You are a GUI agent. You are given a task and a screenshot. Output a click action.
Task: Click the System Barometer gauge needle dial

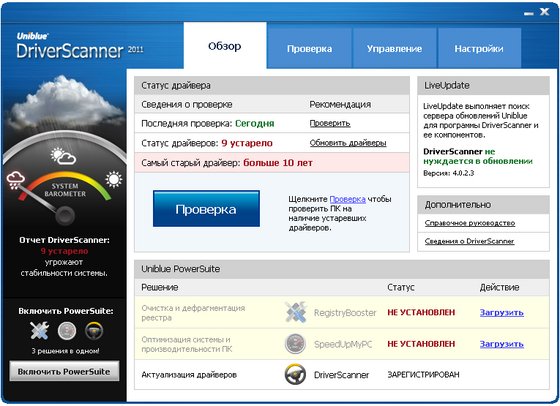[65, 215]
